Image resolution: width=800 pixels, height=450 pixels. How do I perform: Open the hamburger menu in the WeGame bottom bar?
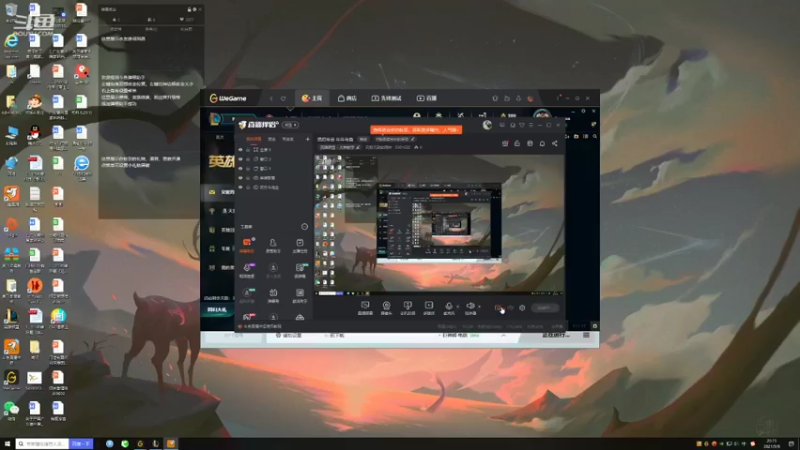[586, 335]
